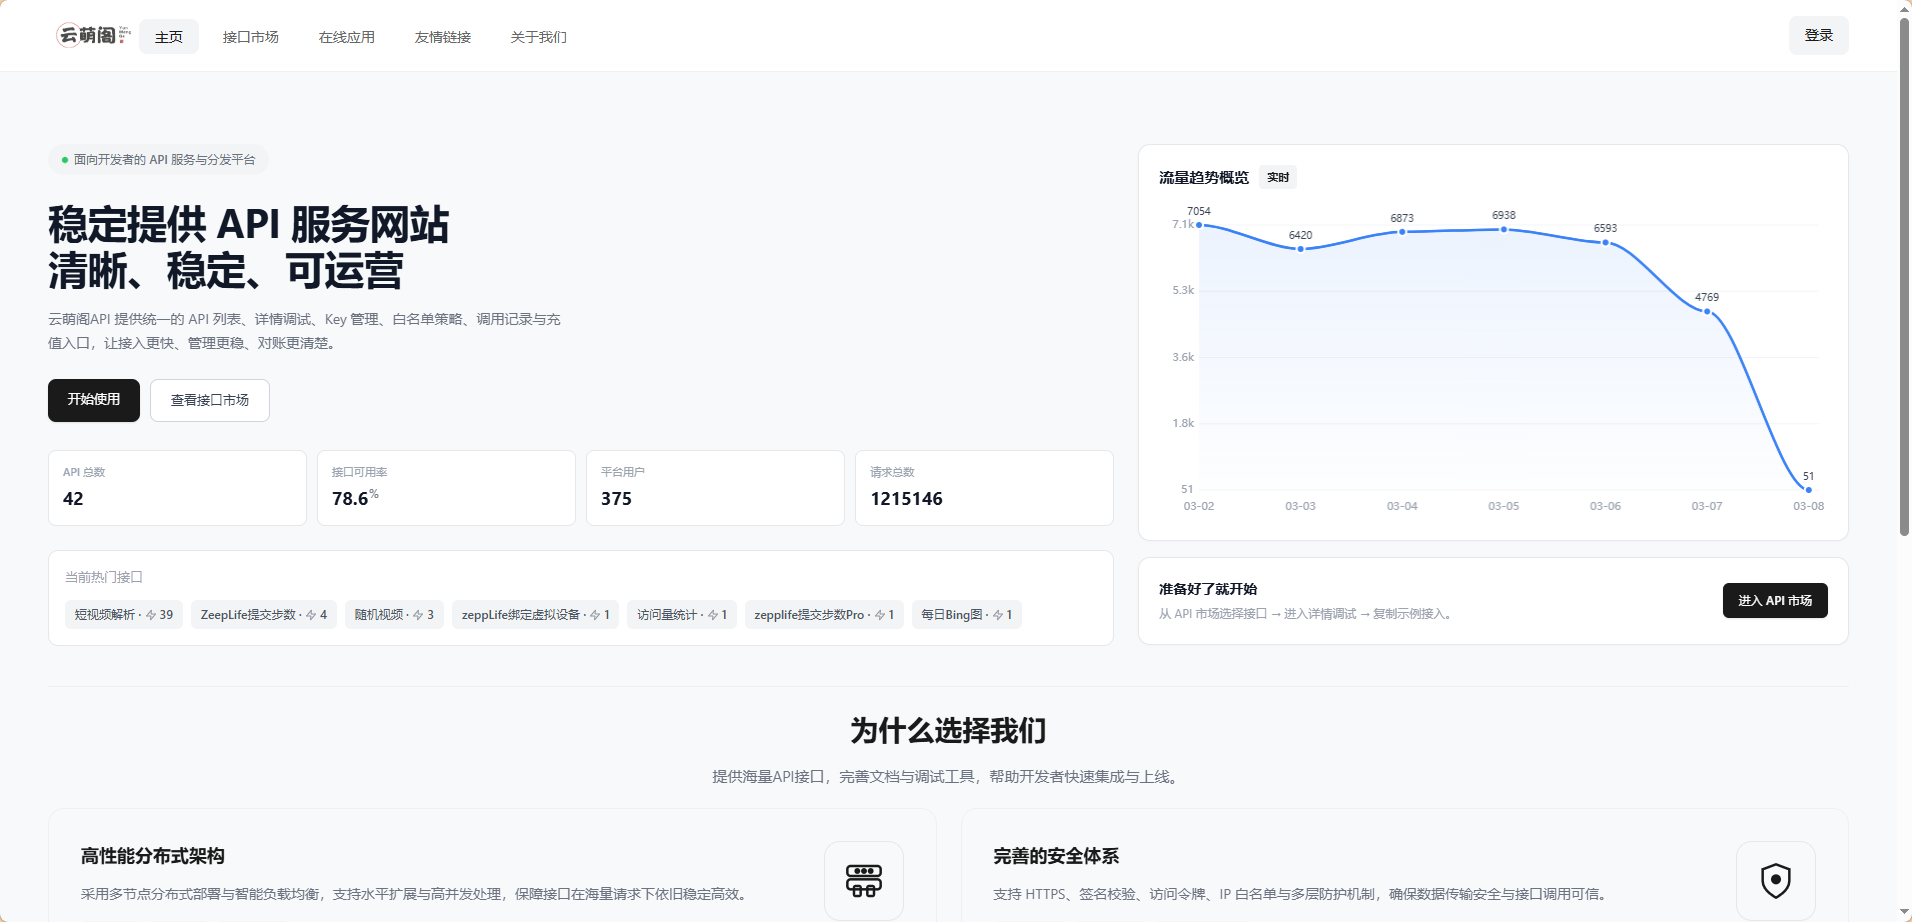1912x922 pixels.
Task: Click the 准备好了就开始 heading
Action: pyautogui.click(x=1208, y=589)
